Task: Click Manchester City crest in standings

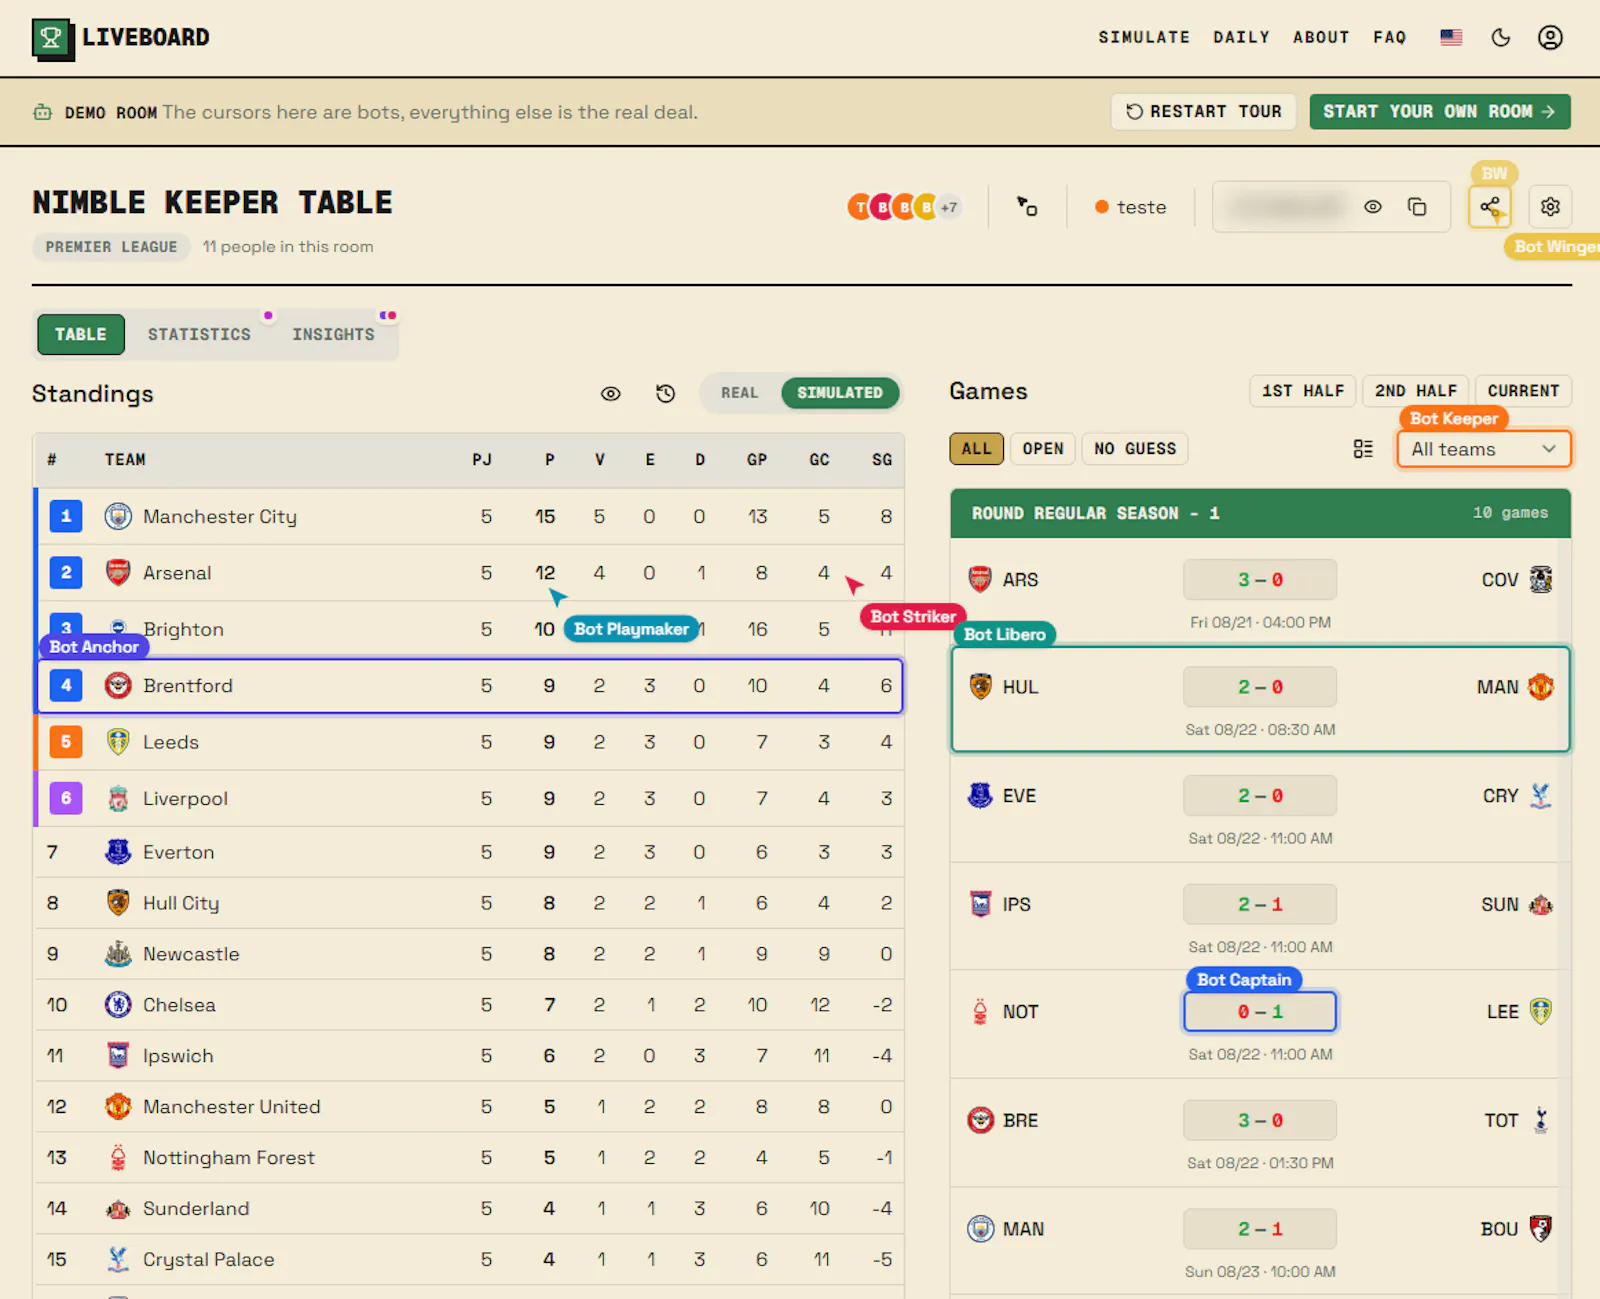Action: click(118, 516)
